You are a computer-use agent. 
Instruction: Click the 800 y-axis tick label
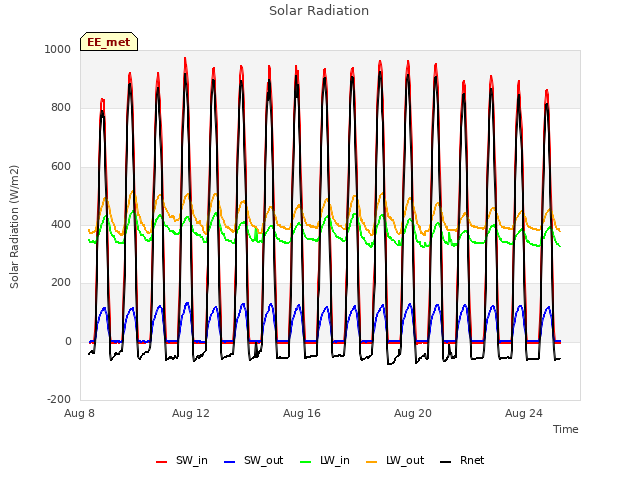[61, 108]
